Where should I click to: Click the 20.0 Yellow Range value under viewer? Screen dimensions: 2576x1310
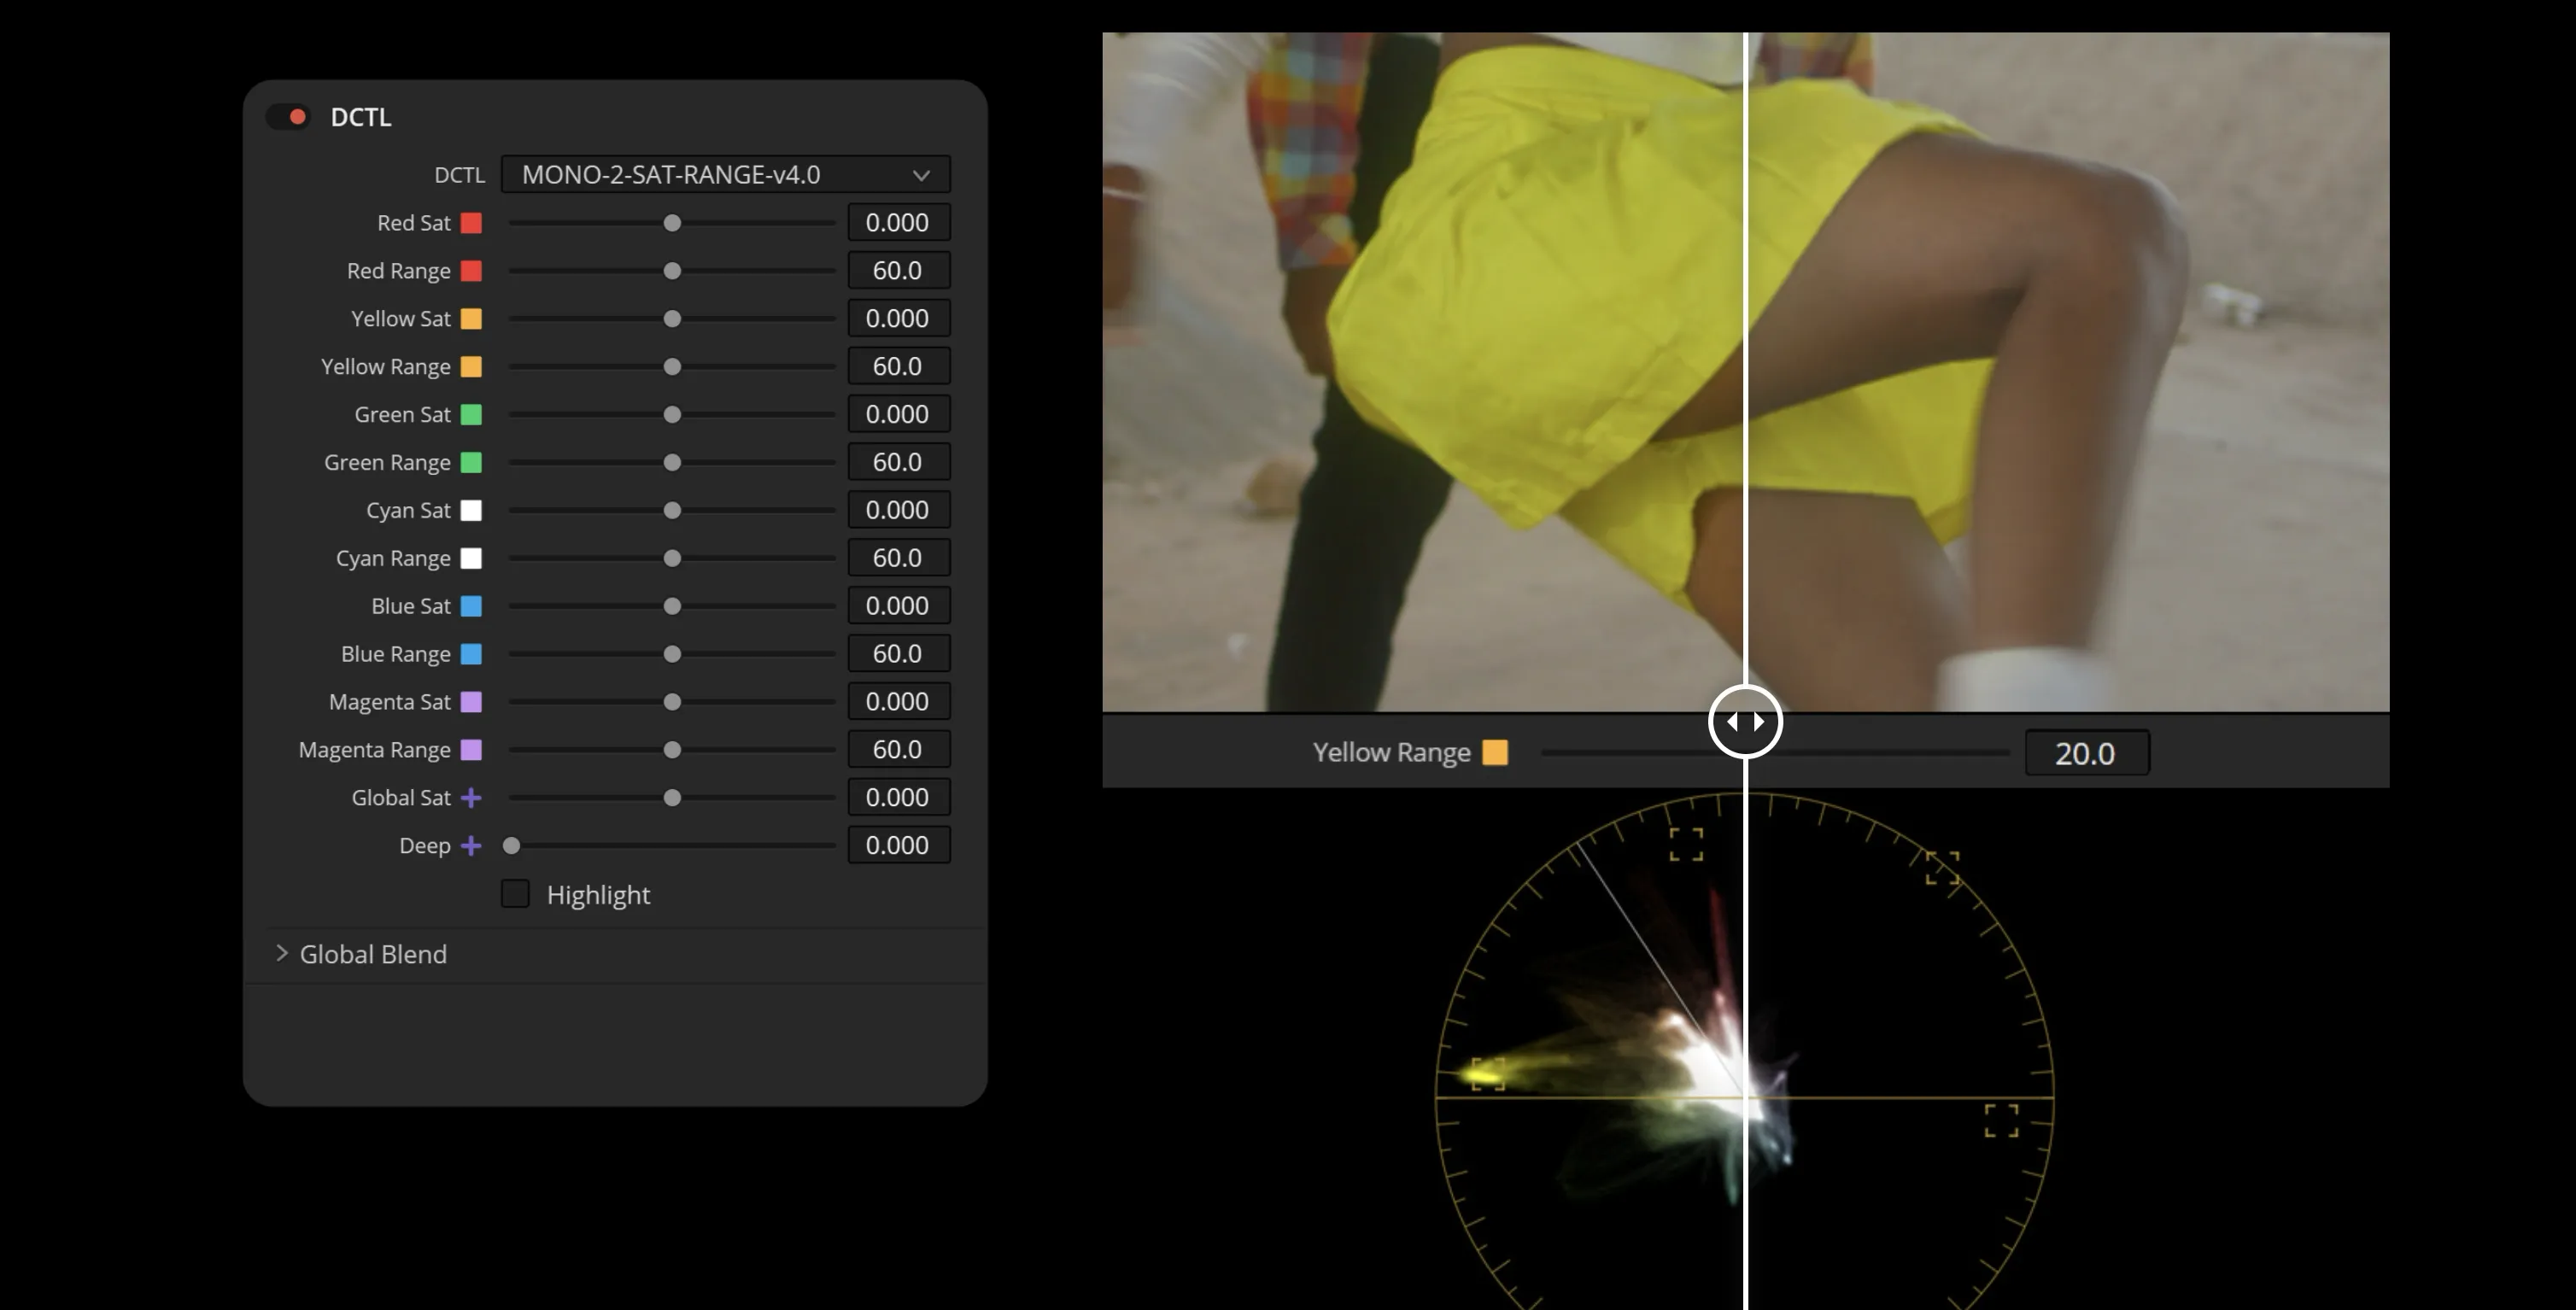[x=2085, y=753]
